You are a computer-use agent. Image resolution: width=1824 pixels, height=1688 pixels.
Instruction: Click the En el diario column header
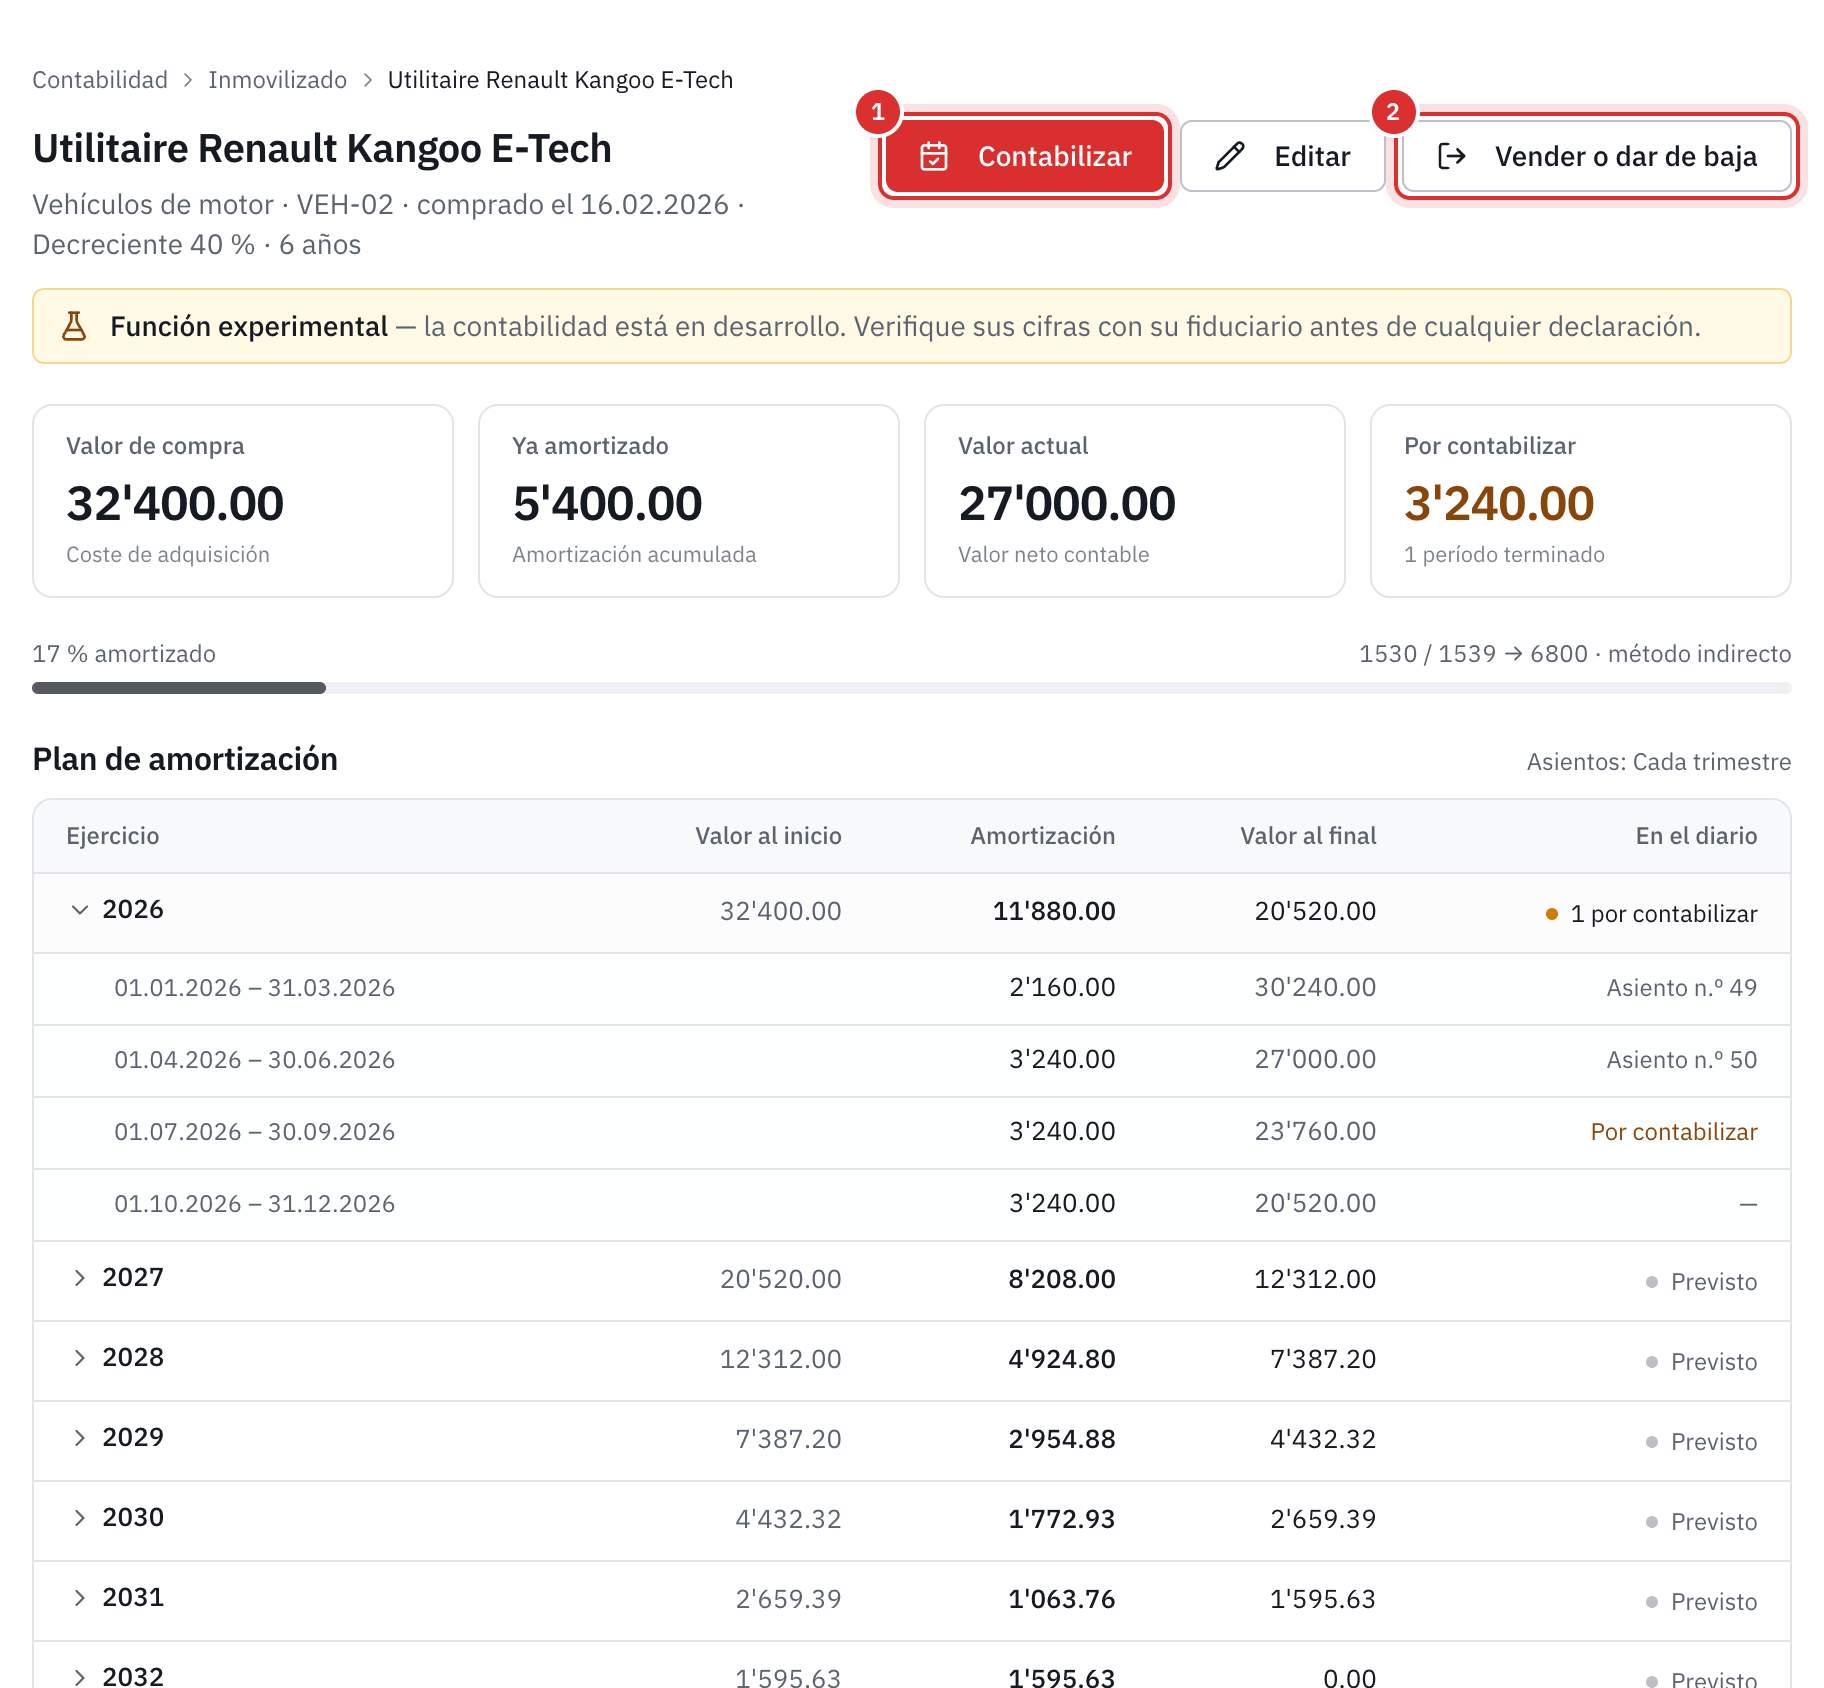pyautogui.click(x=1696, y=836)
